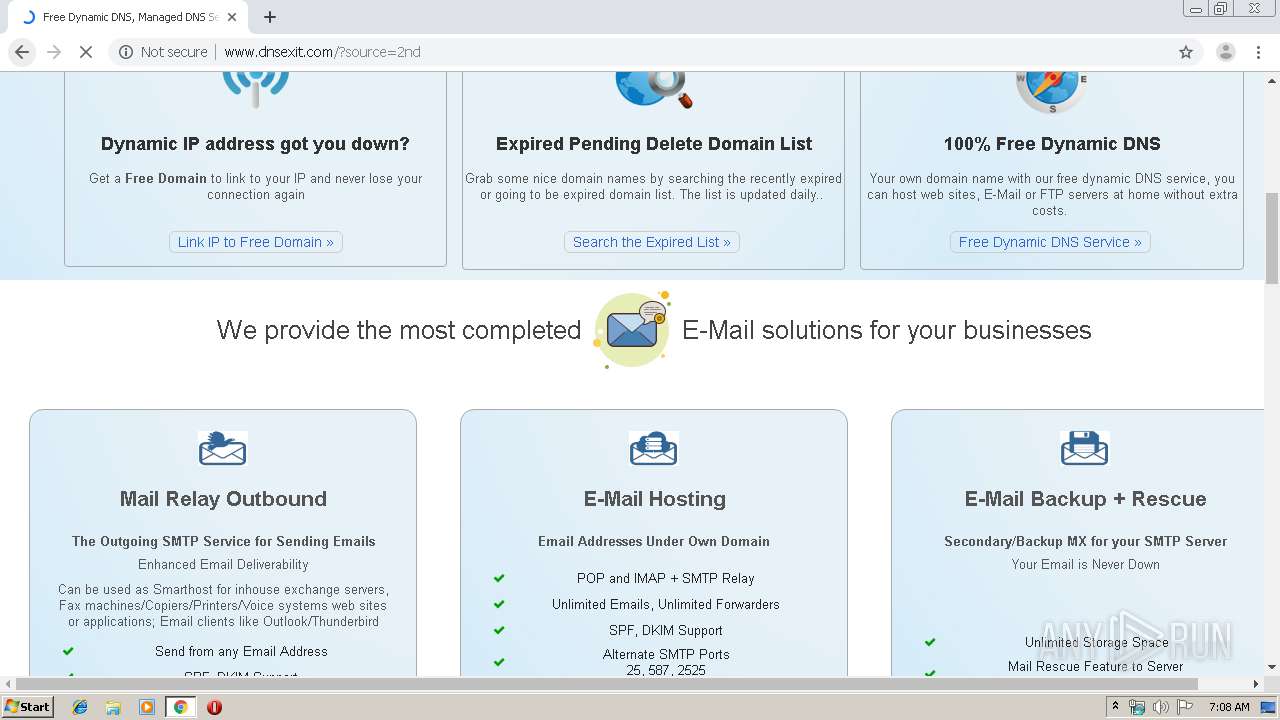1280x720 pixels.
Task: Click checkmark beside Unlimited Emails
Action: [x=499, y=604]
